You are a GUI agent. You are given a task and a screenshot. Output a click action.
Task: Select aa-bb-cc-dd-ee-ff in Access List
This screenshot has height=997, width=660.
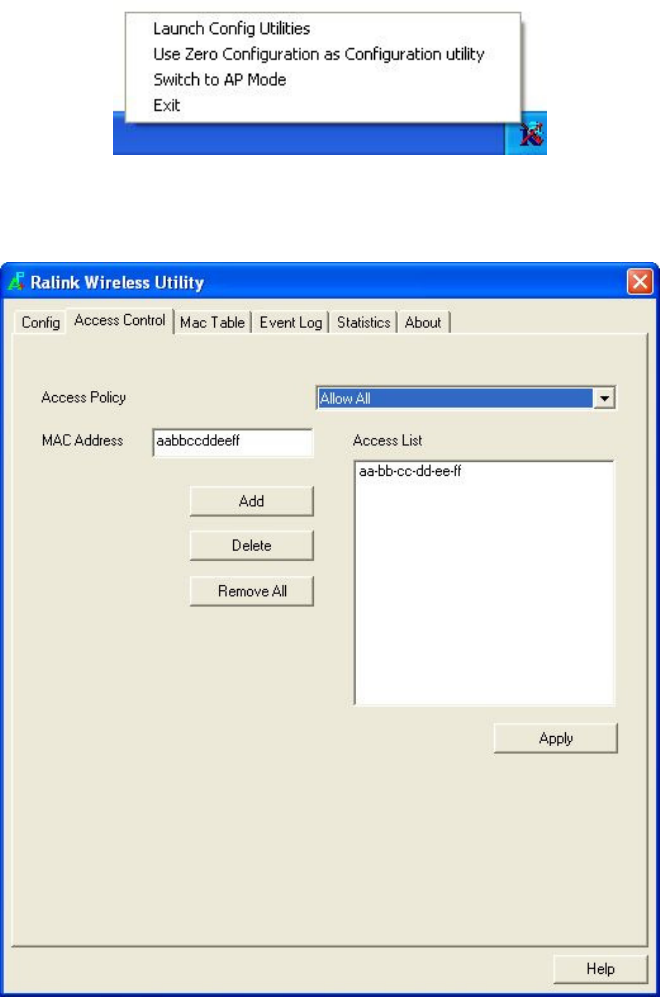coord(410,471)
